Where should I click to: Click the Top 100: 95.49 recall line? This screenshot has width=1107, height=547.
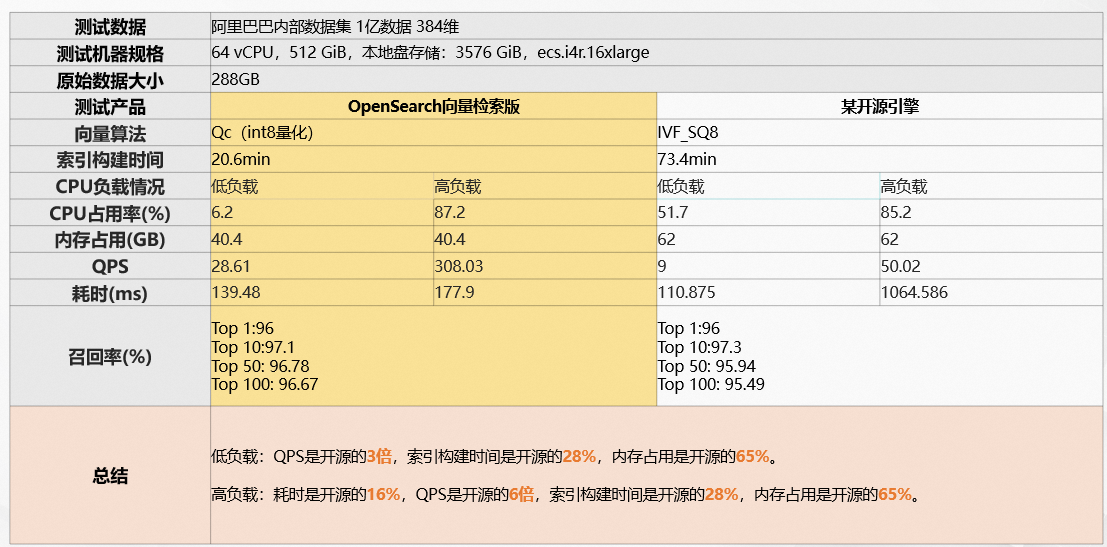click(711, 385)
